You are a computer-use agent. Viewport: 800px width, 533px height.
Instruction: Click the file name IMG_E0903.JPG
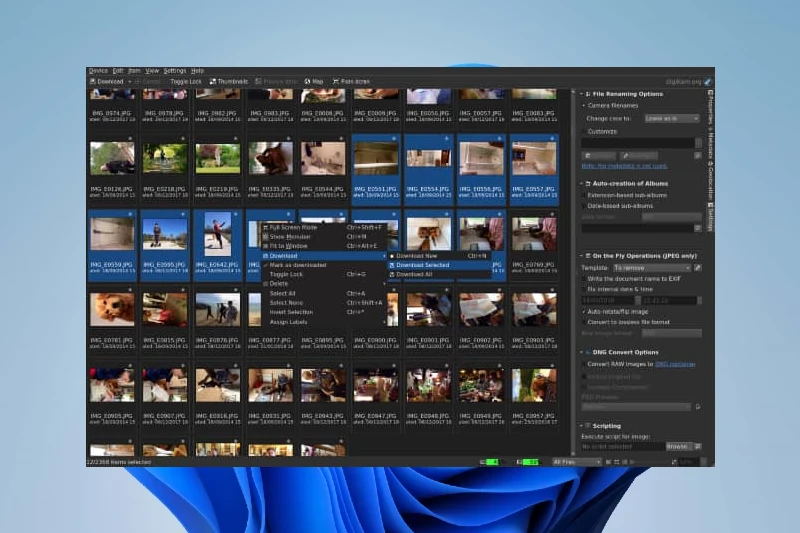pos(534,340)
